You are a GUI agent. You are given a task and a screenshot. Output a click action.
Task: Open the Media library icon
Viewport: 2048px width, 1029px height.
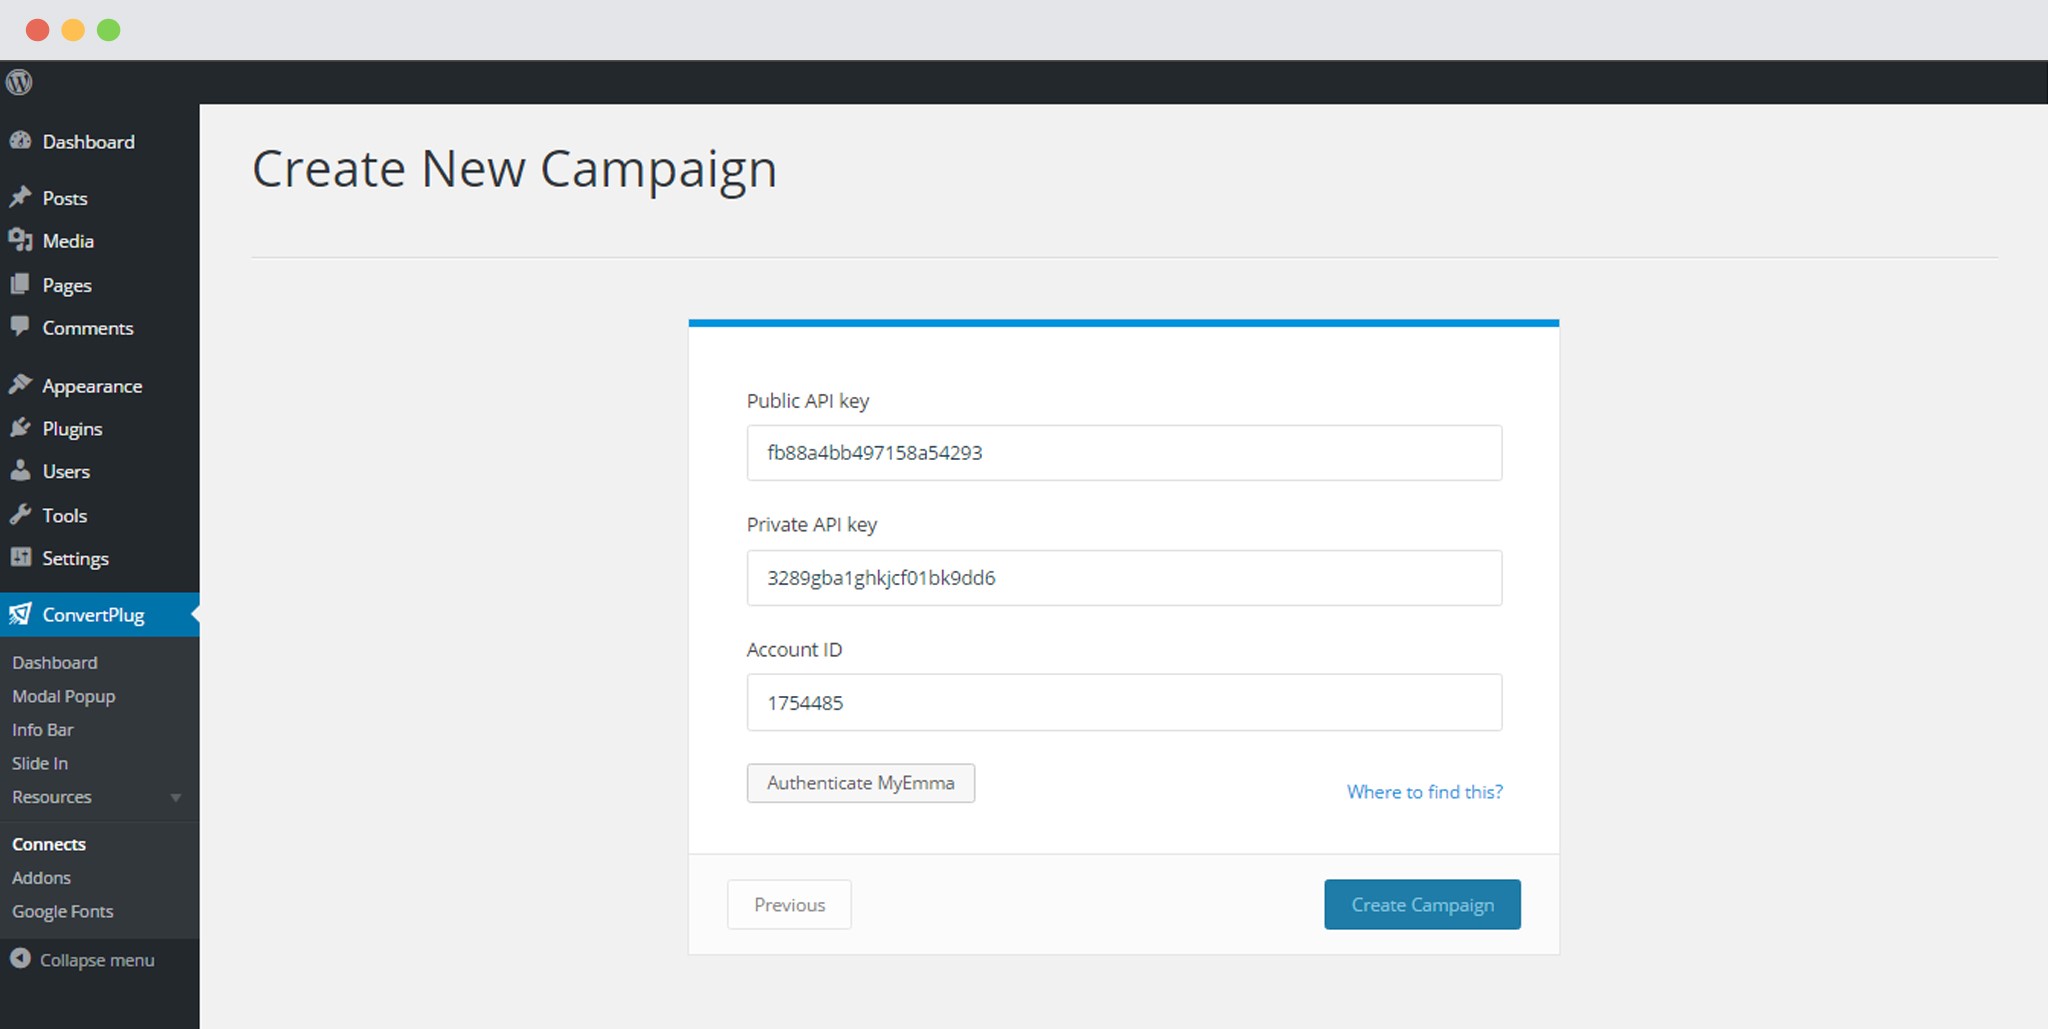[x=20, y=240]
